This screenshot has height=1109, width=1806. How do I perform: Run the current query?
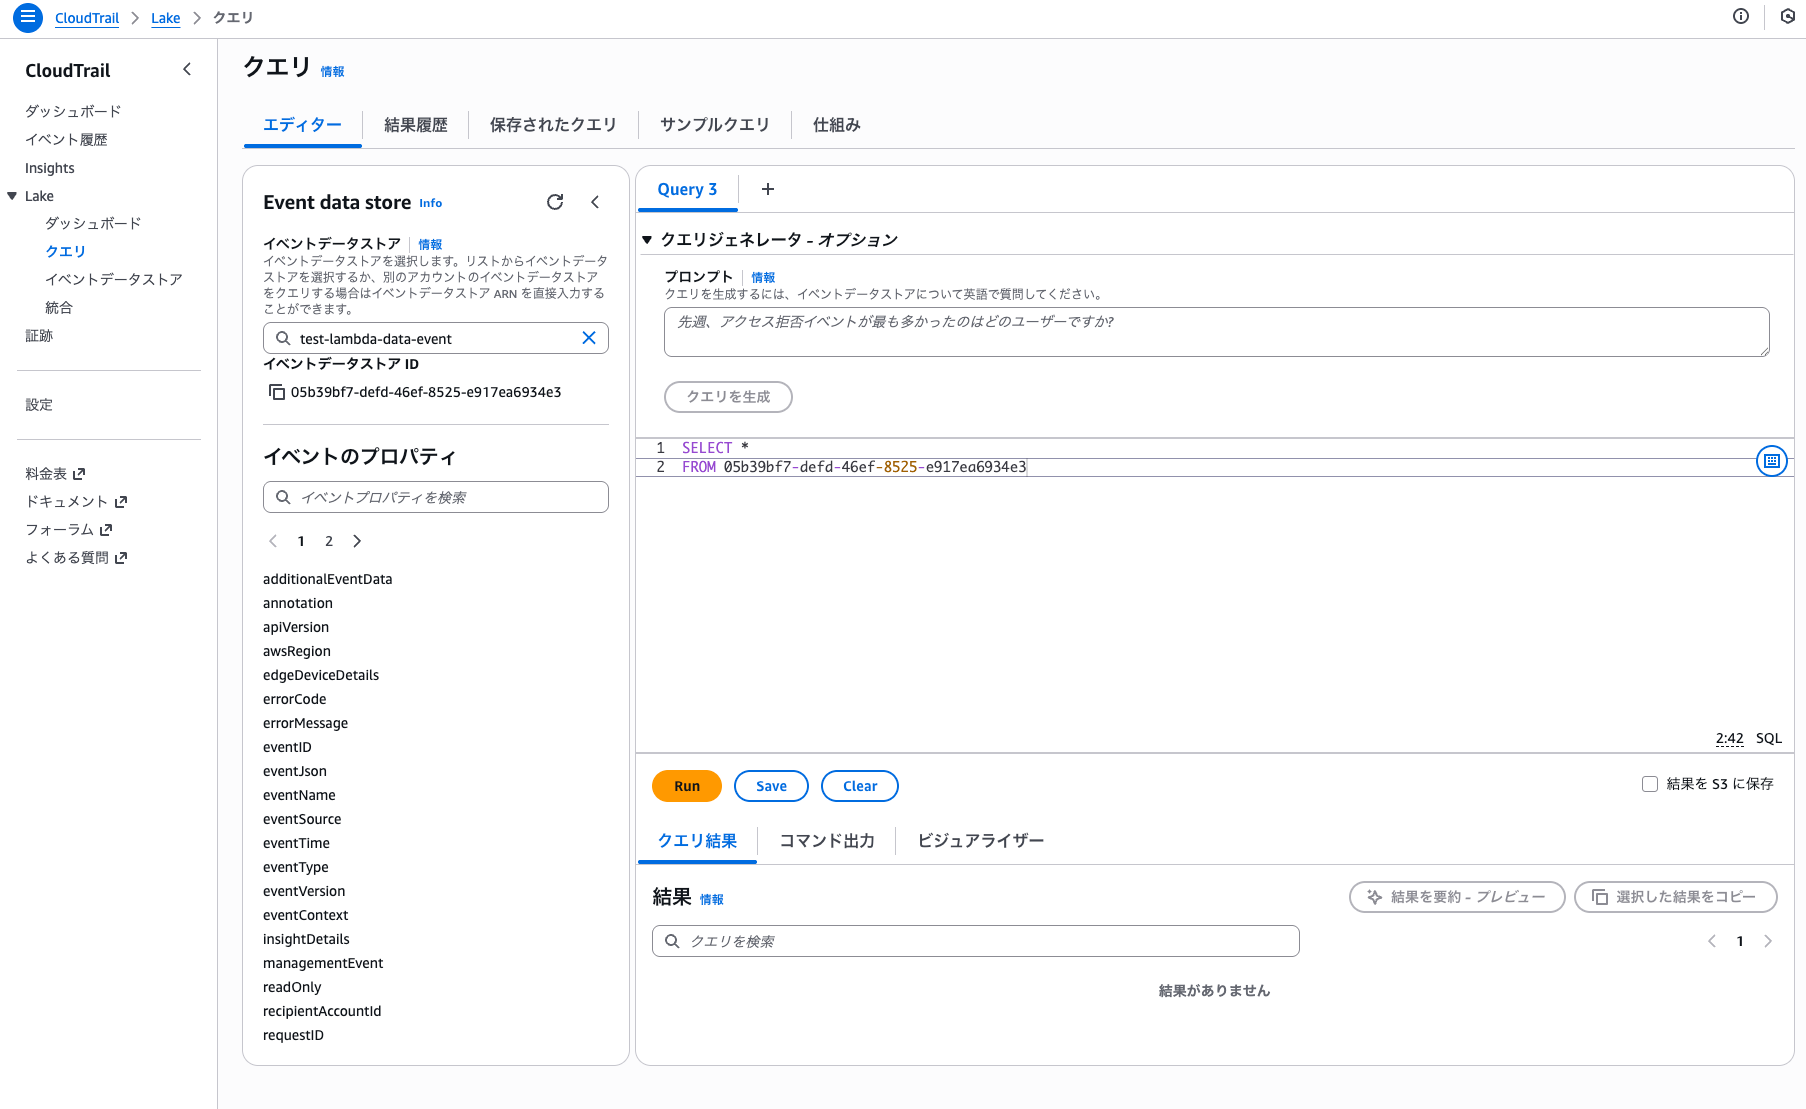(686, 786)
